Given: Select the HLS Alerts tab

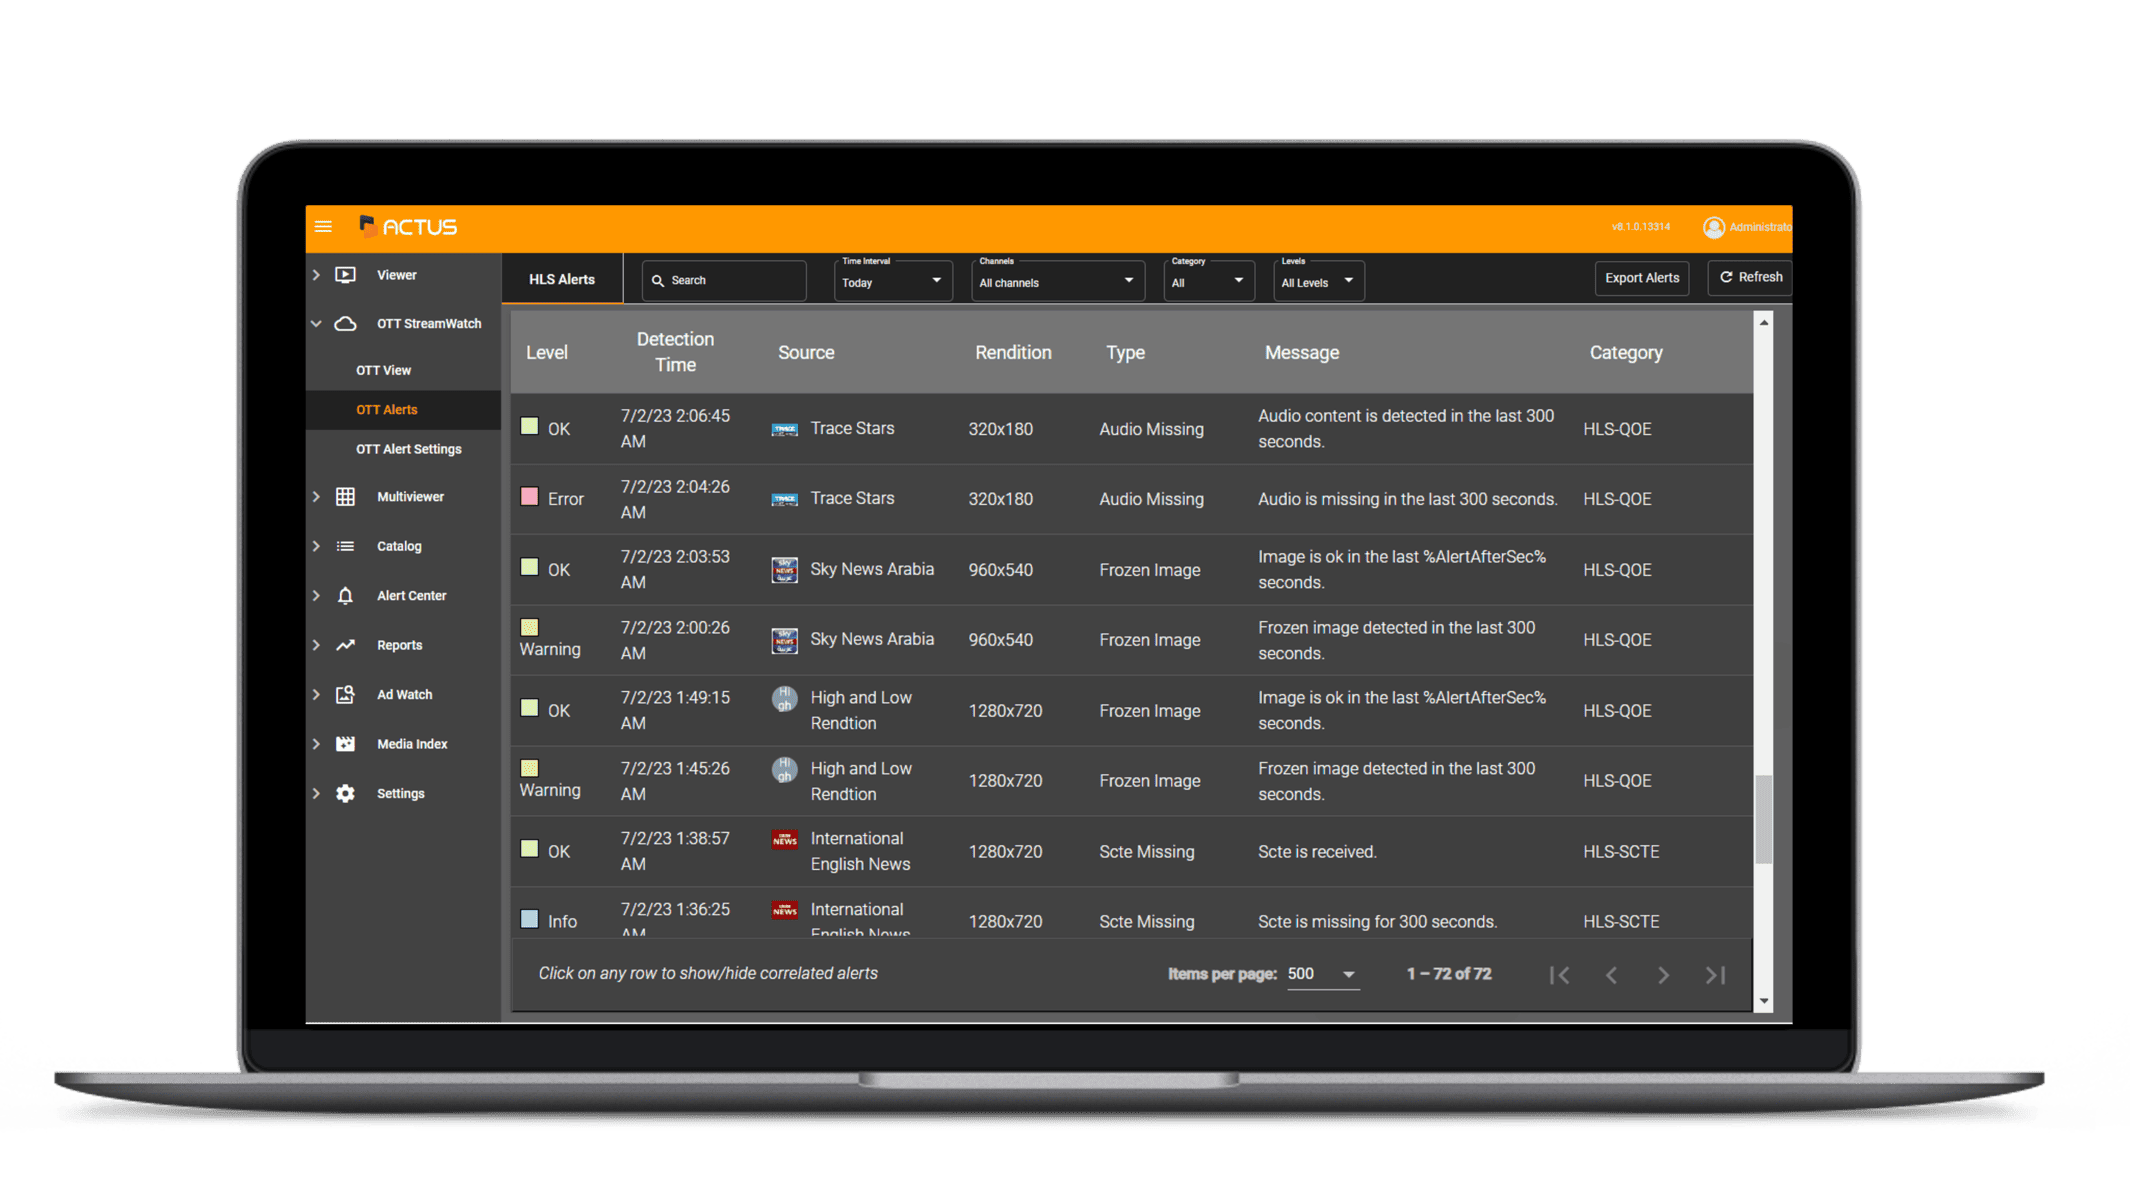Looking at the screenshot, I should 562,277.
